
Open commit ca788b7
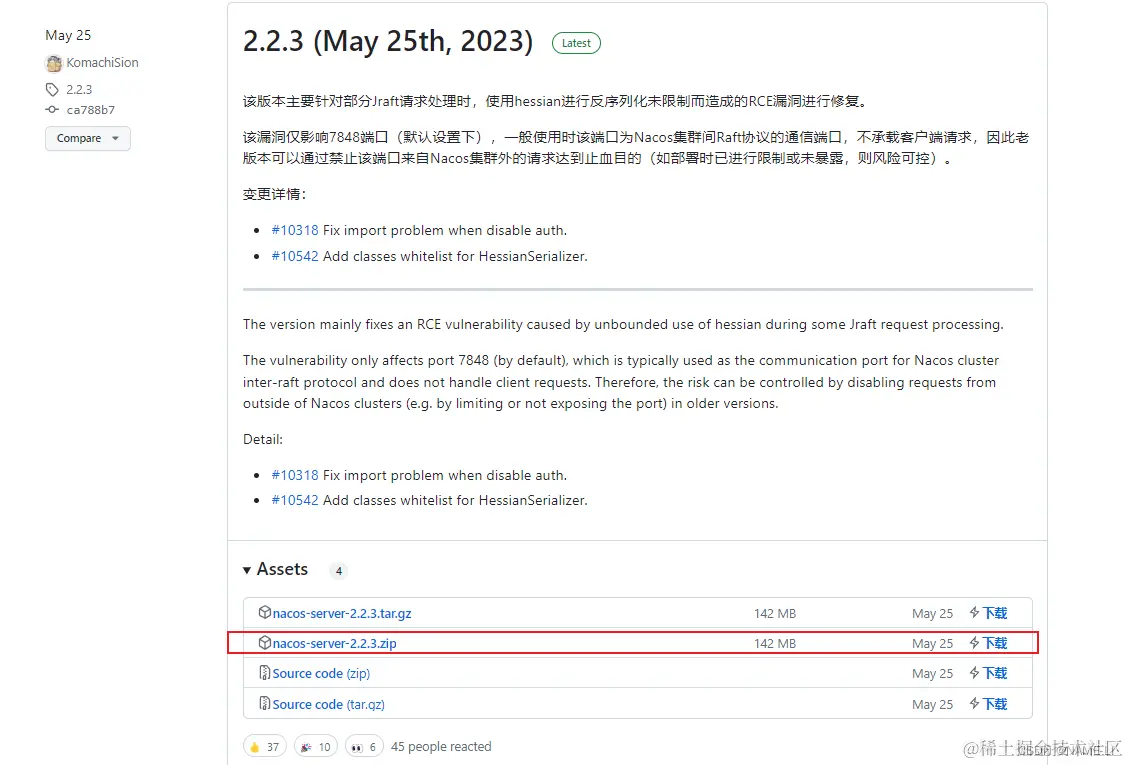pyautogui.click(x=91, y=110)
